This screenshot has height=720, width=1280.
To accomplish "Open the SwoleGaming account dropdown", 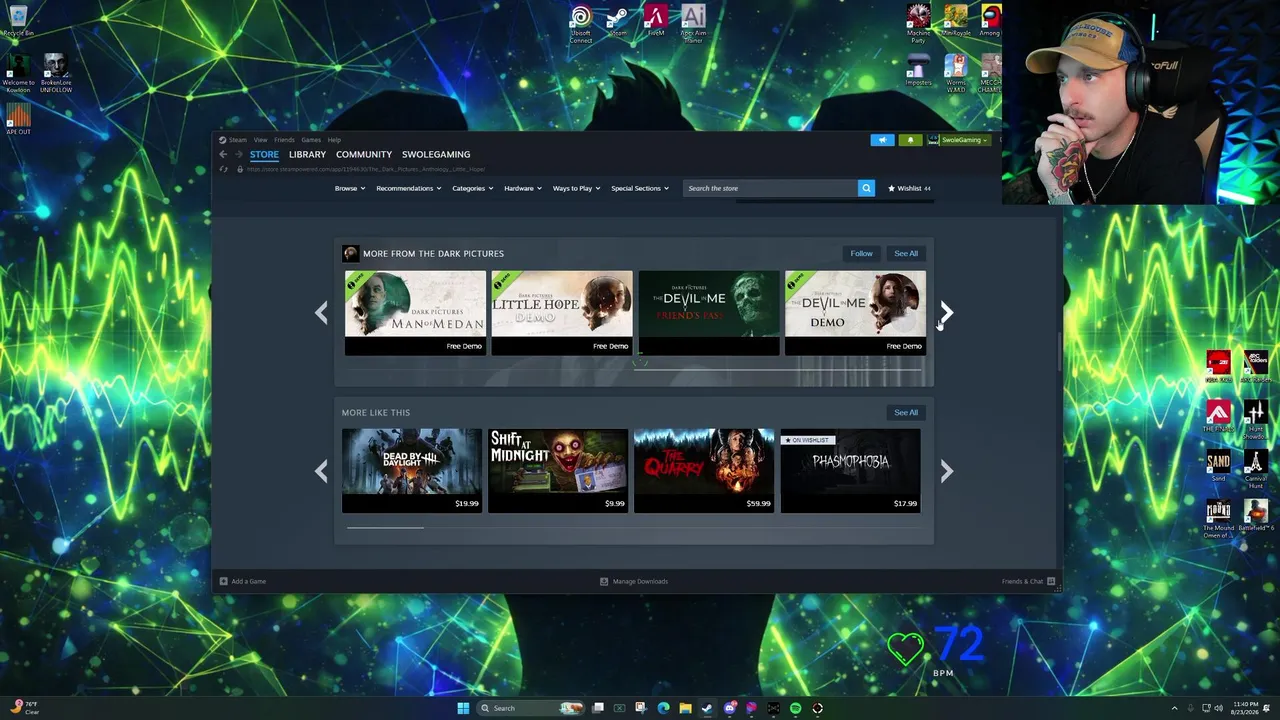I will [x=958, y=140].
